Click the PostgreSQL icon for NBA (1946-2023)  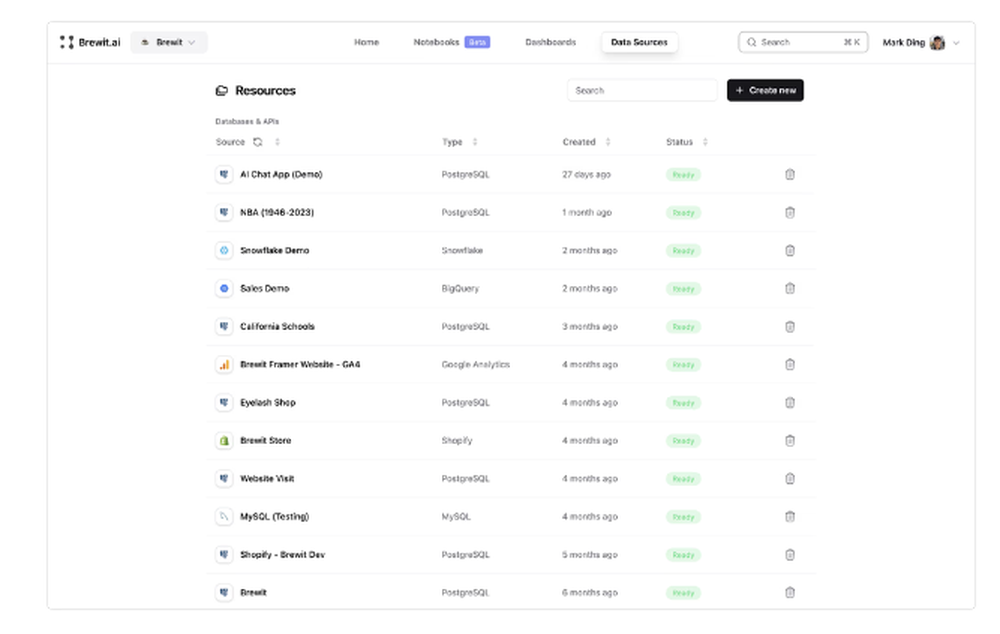coord(224,212)
